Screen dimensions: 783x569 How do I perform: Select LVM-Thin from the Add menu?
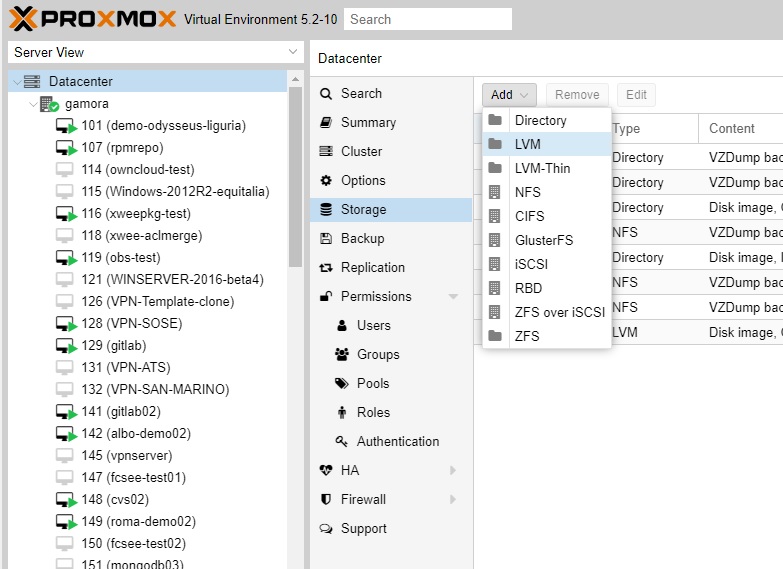[542, 168]
